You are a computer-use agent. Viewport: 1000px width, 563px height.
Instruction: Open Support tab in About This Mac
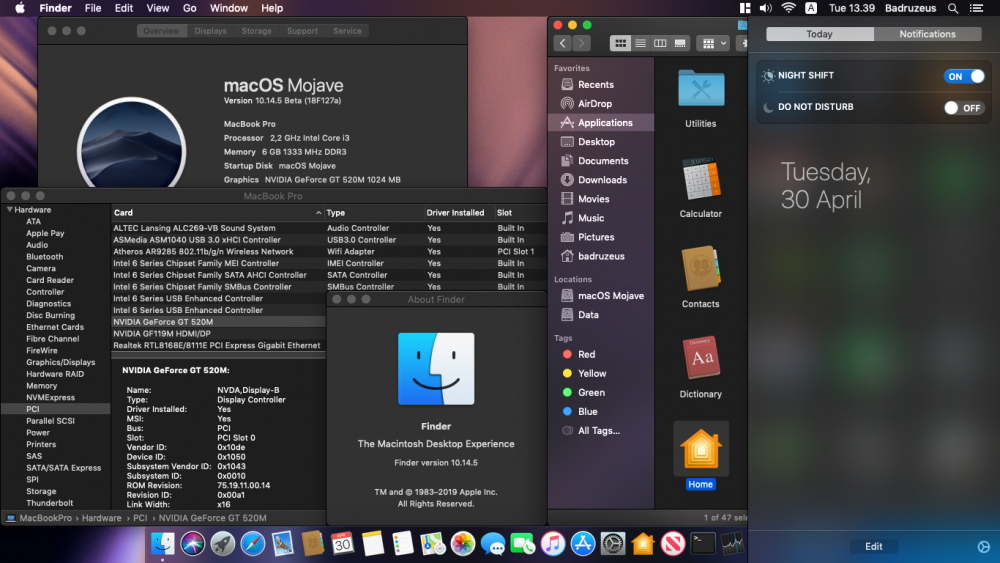302,31
